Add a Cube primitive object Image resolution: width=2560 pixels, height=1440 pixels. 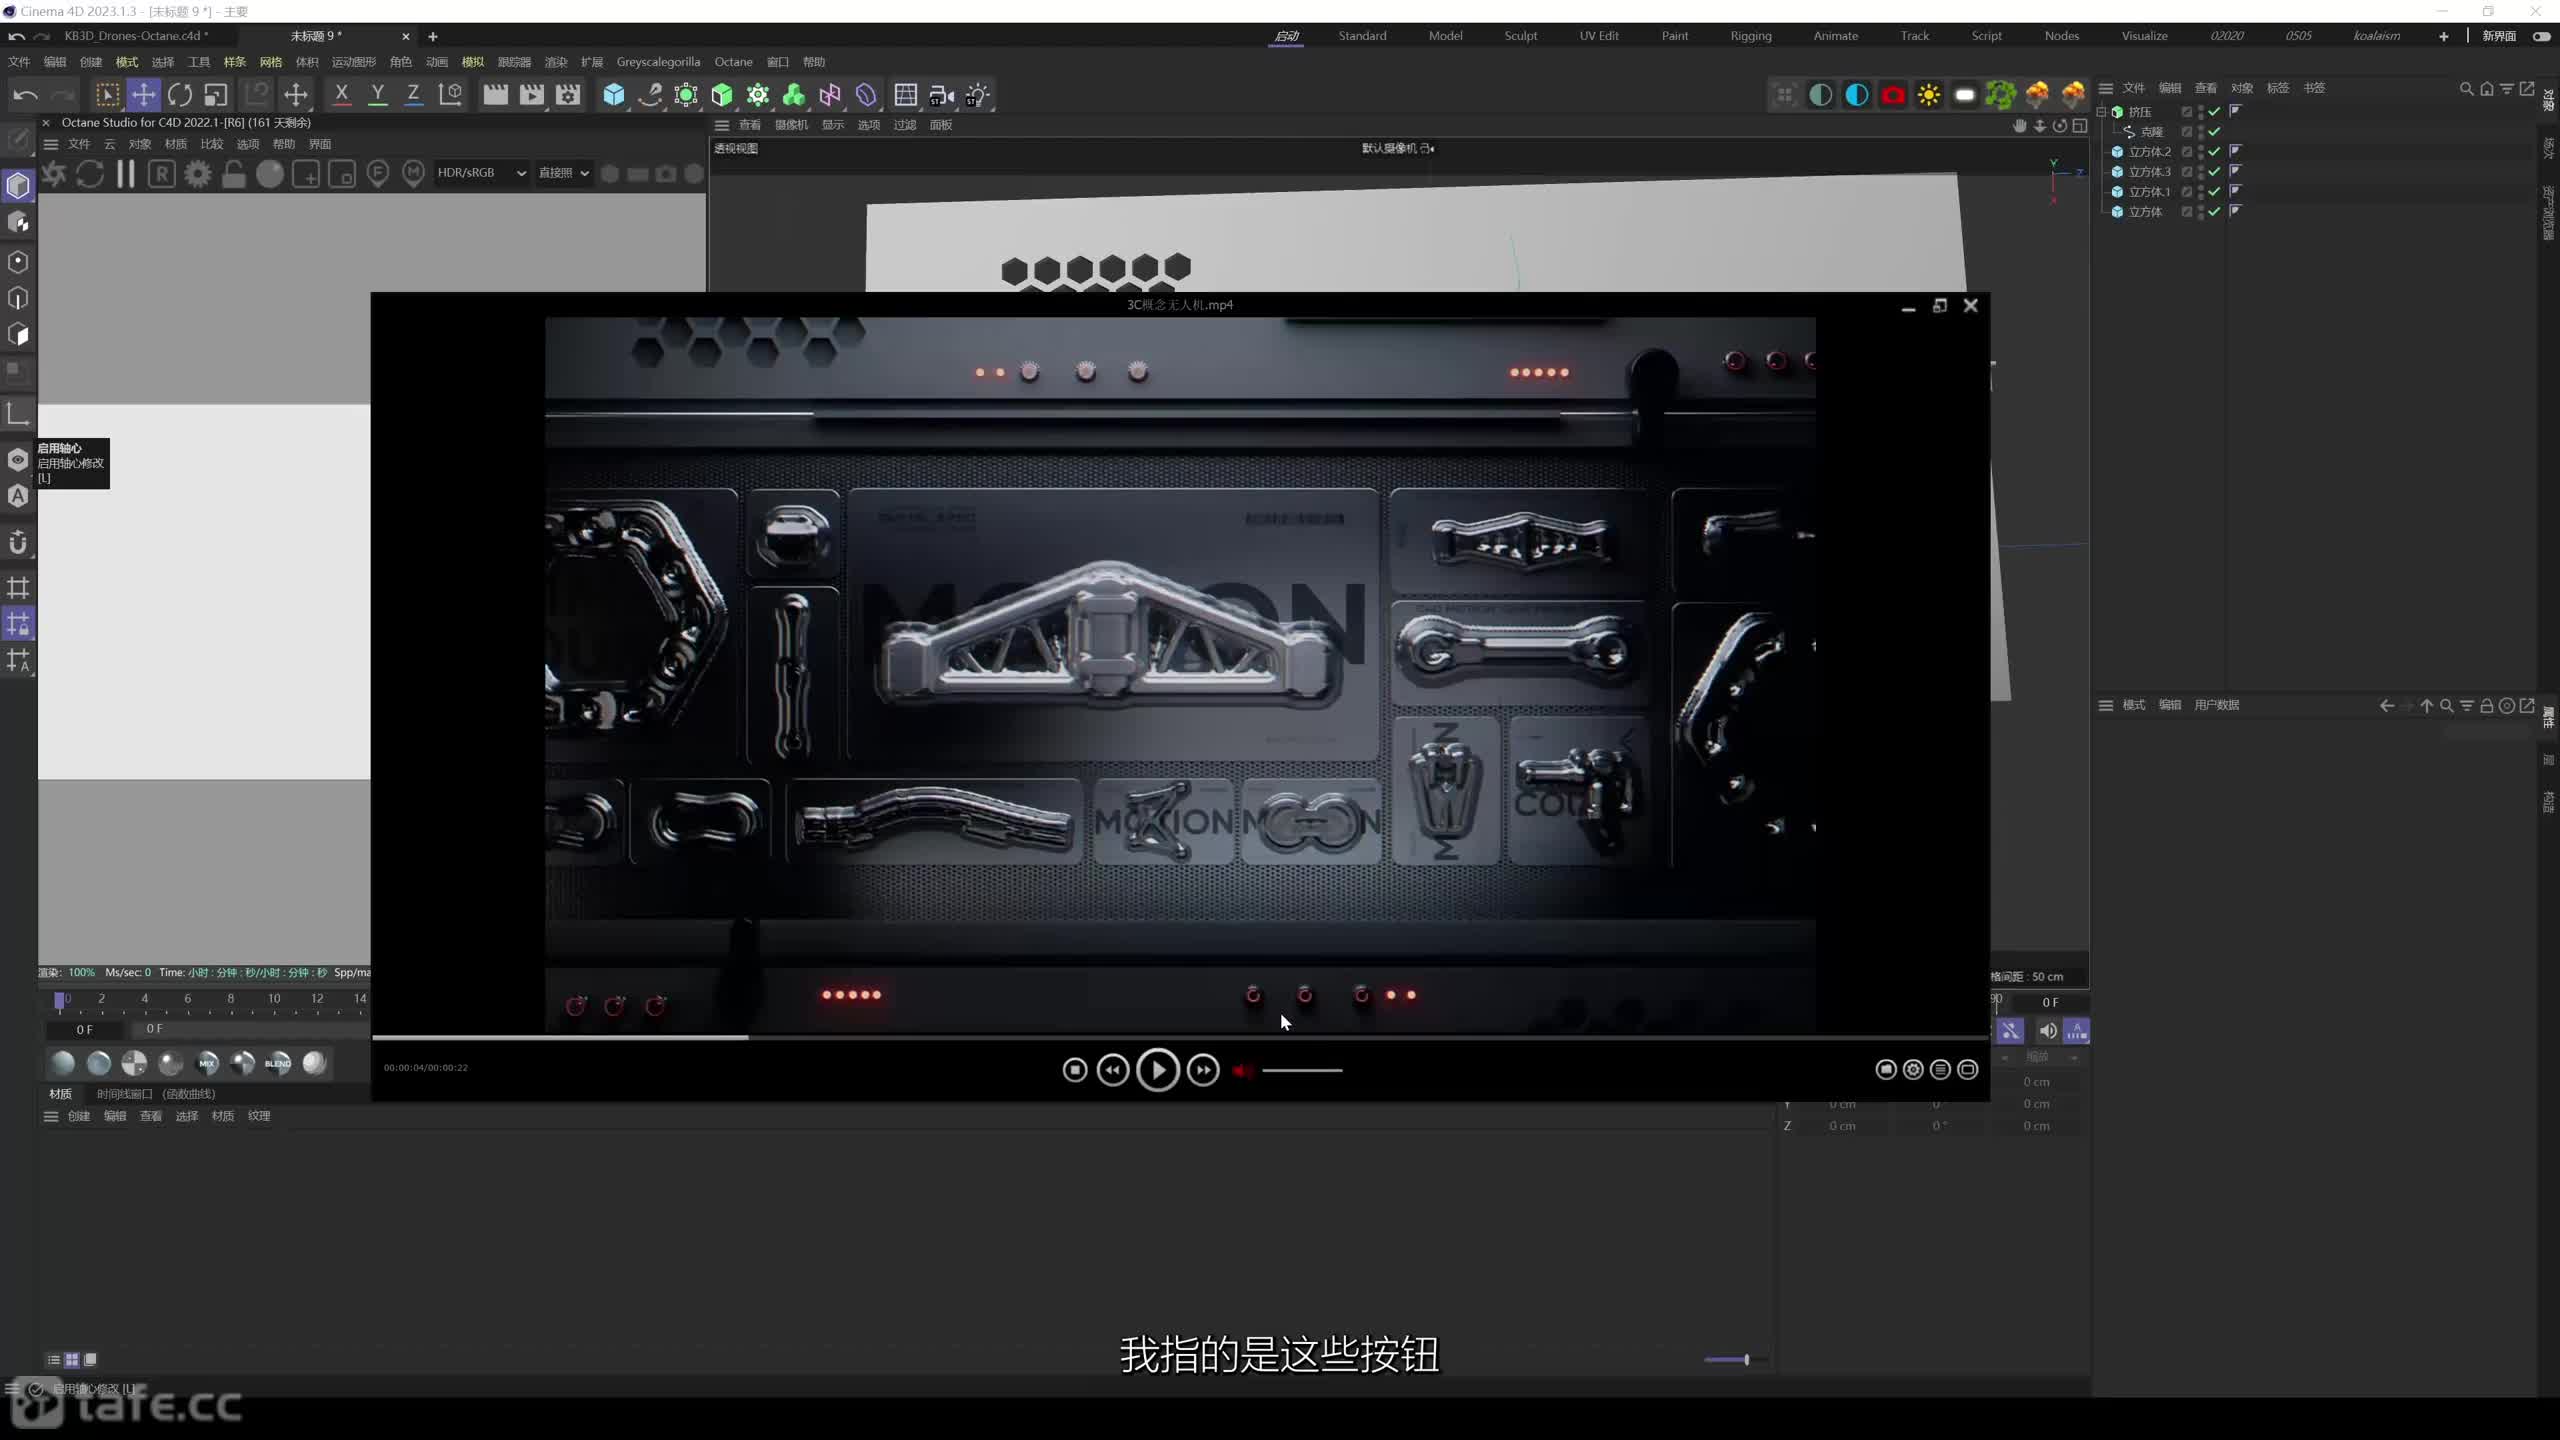click(x=614, y=95)
